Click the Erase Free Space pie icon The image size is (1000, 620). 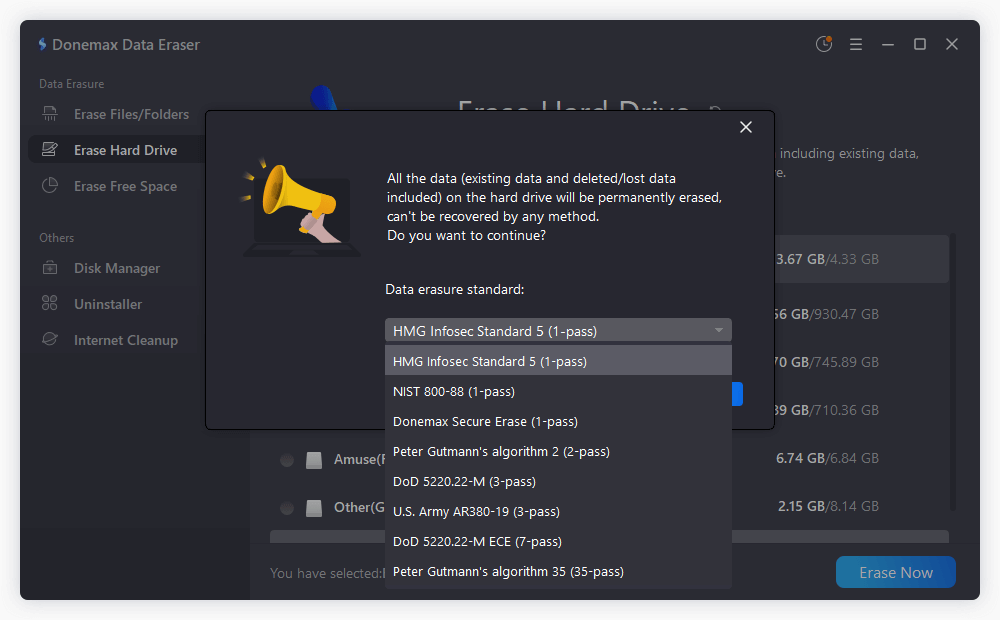pos(50,186)
